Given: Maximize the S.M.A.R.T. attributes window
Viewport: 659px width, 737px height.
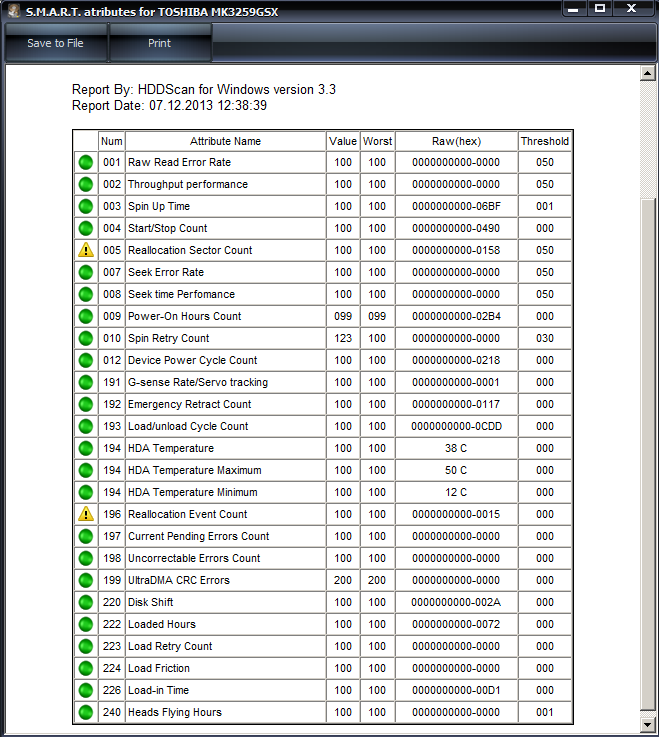Looking at the screenshot, I should click(600, 8).
